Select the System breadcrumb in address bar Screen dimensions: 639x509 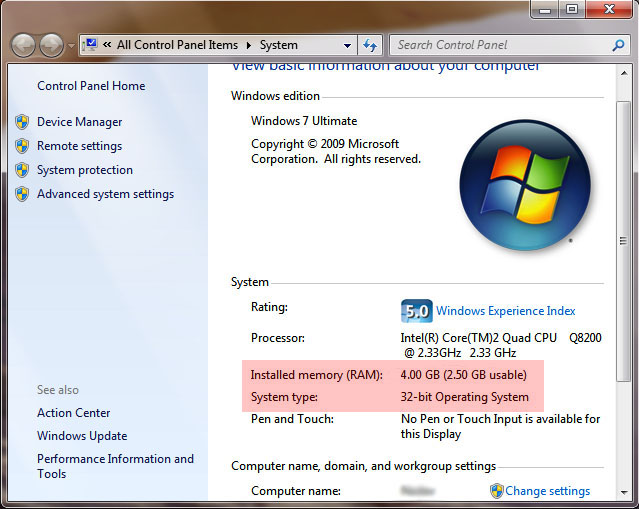279,45
